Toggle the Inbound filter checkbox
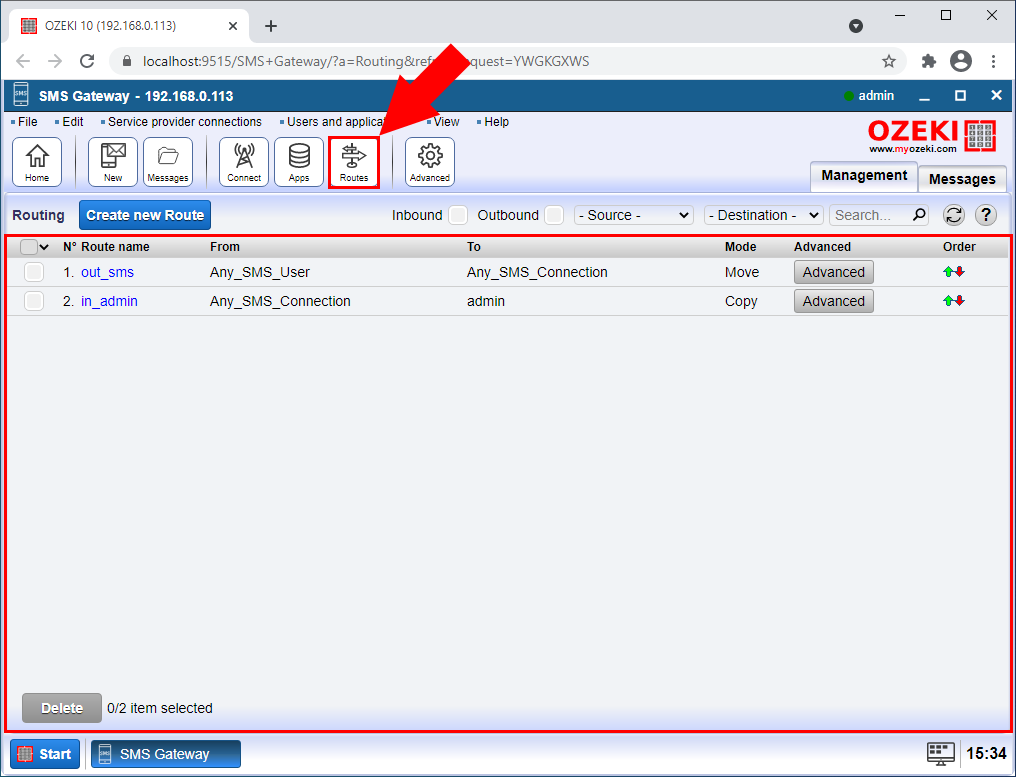 pyautogui.click(x=458, y=215)
